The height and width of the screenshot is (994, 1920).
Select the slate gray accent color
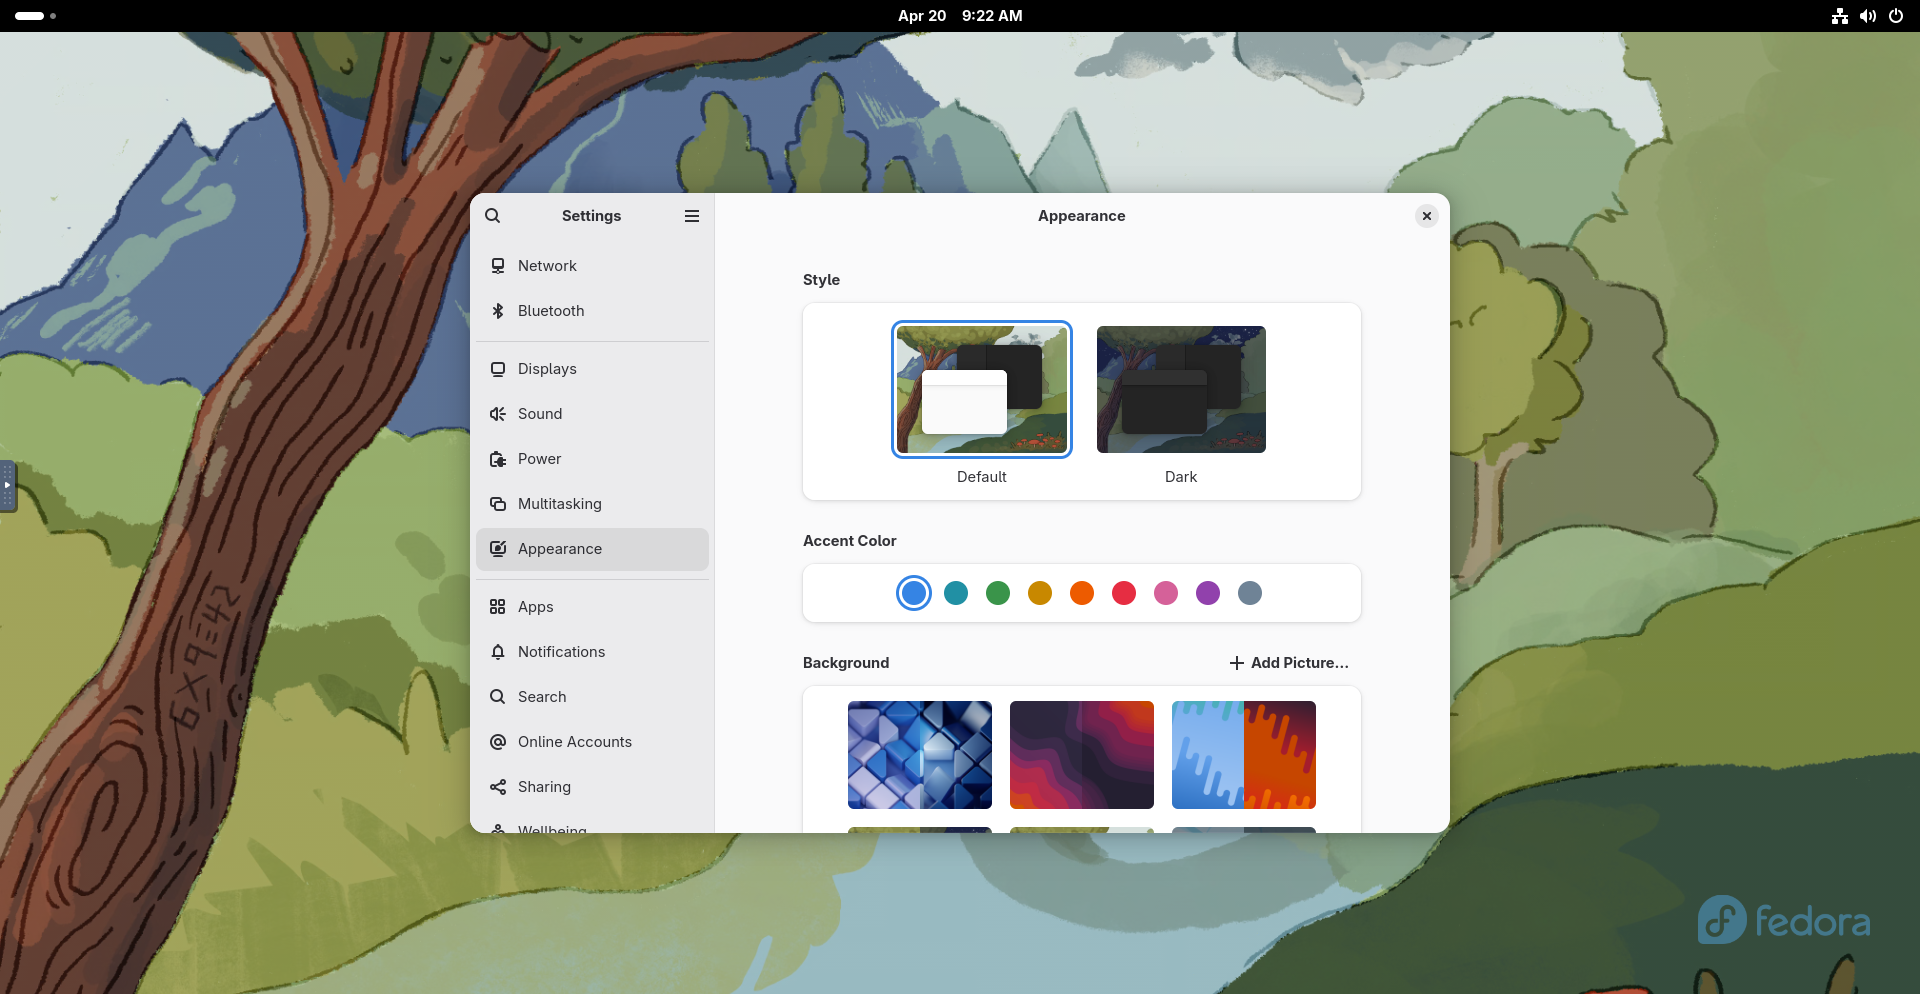(1250, 593)
